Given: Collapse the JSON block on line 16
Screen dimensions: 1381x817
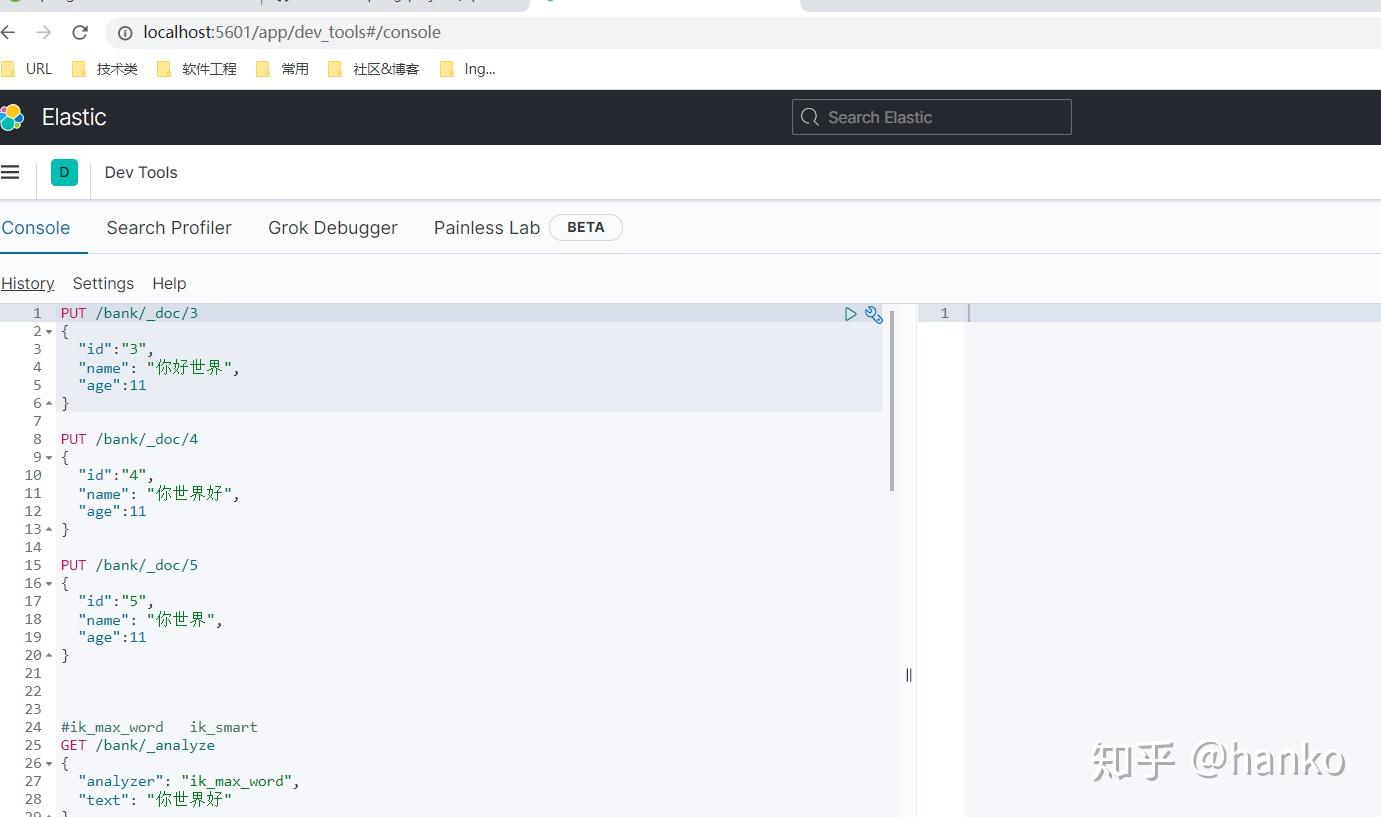Looking at the screenshot, I should coord(48,583).
